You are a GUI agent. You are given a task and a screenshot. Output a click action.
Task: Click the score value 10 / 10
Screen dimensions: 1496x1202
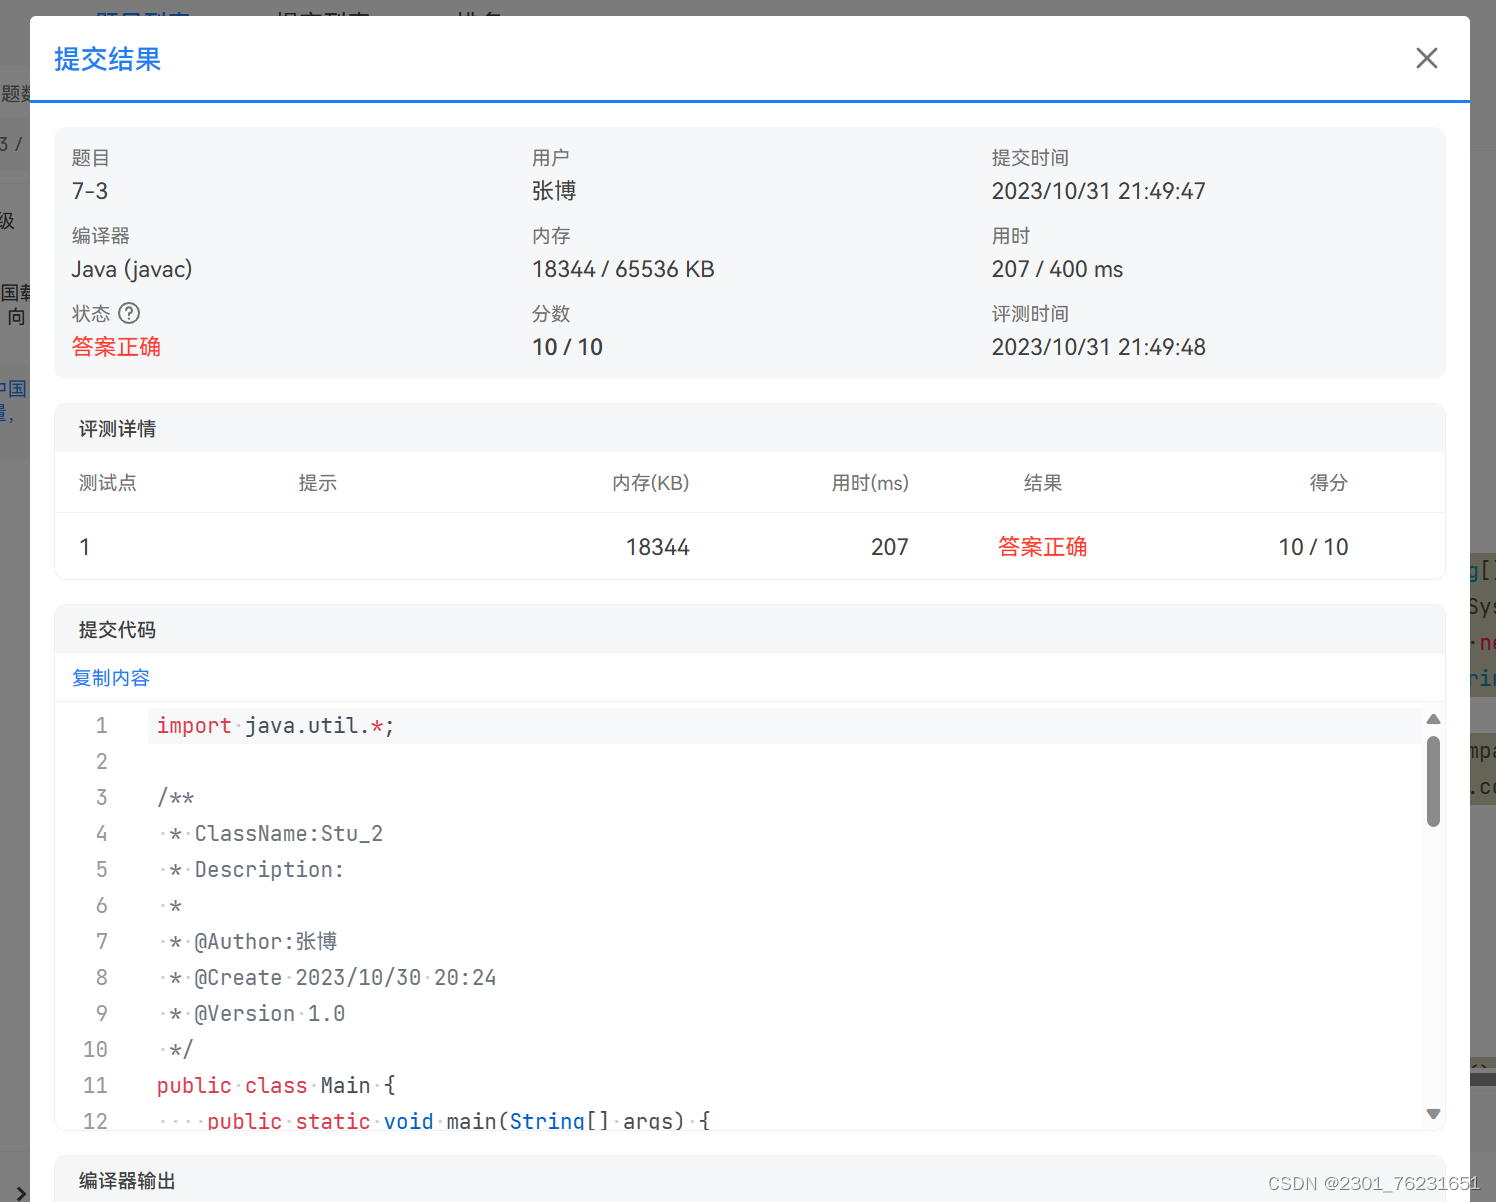point(567,347)
